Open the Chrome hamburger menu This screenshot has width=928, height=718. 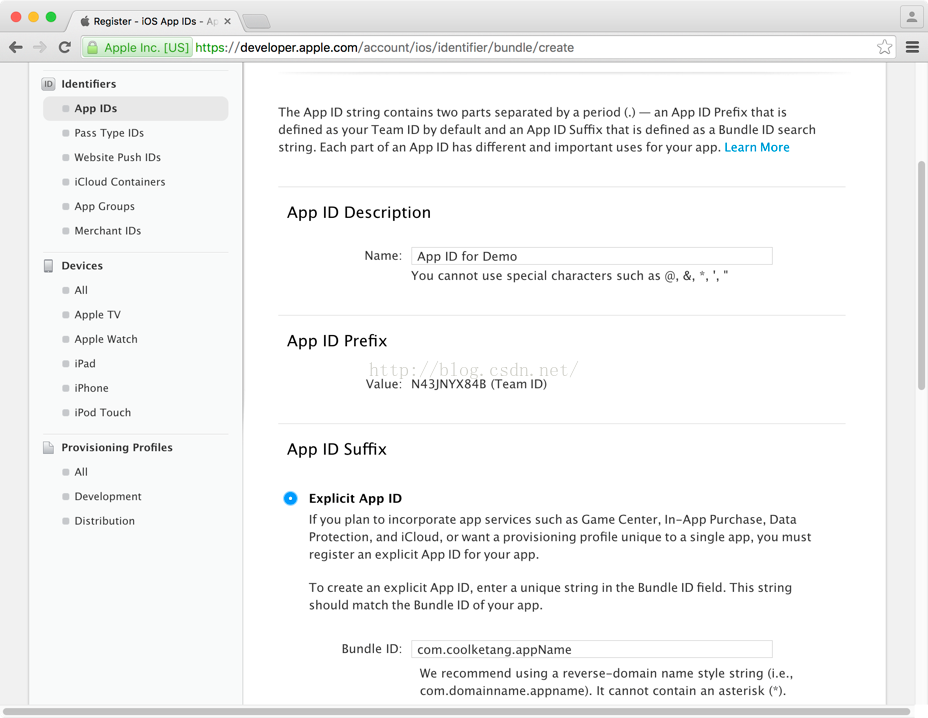coord(912,47)
